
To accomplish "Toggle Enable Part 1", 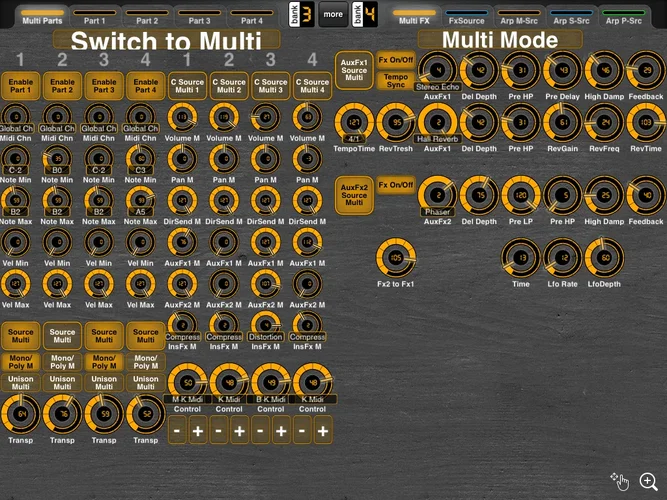I will click(x=20, y=86).
